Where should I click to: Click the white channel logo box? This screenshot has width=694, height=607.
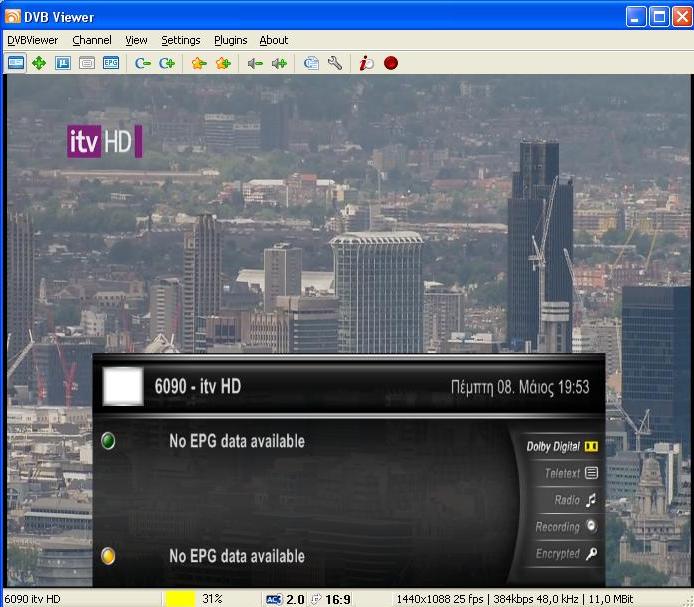(123, 386)
